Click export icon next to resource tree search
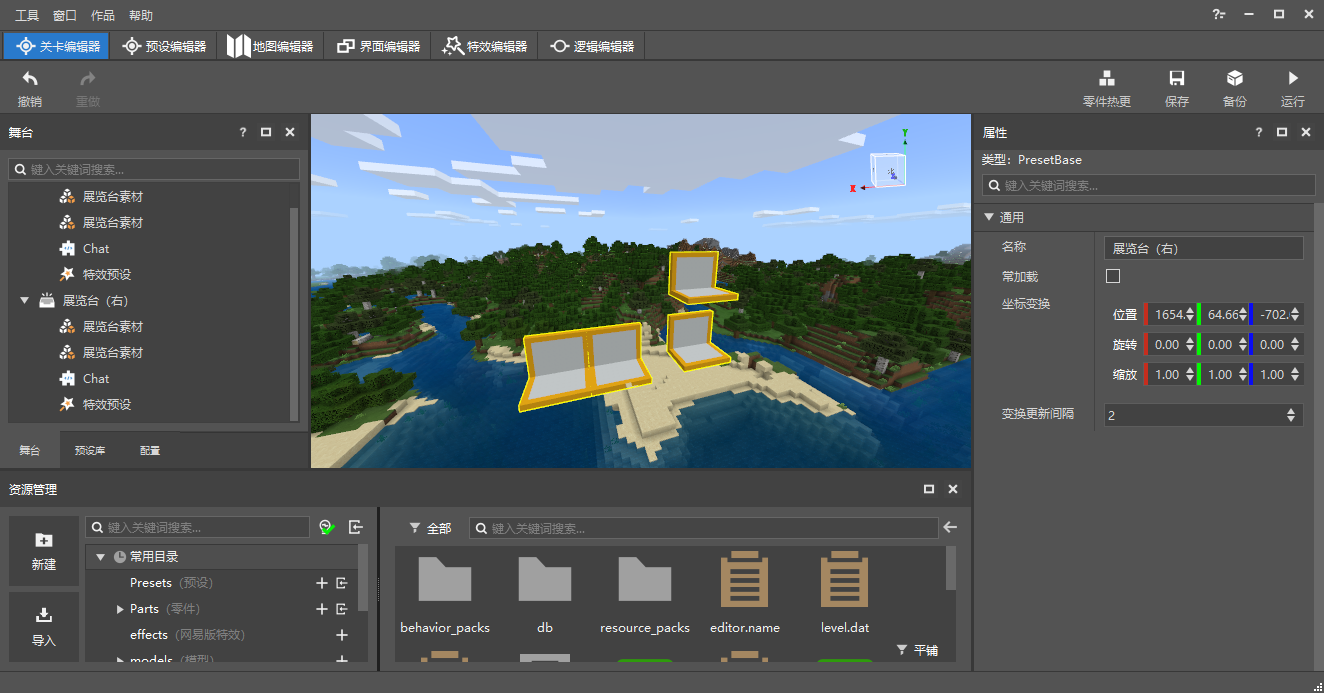Viewport: 1324px width, 693px height. tap(356, 527)
